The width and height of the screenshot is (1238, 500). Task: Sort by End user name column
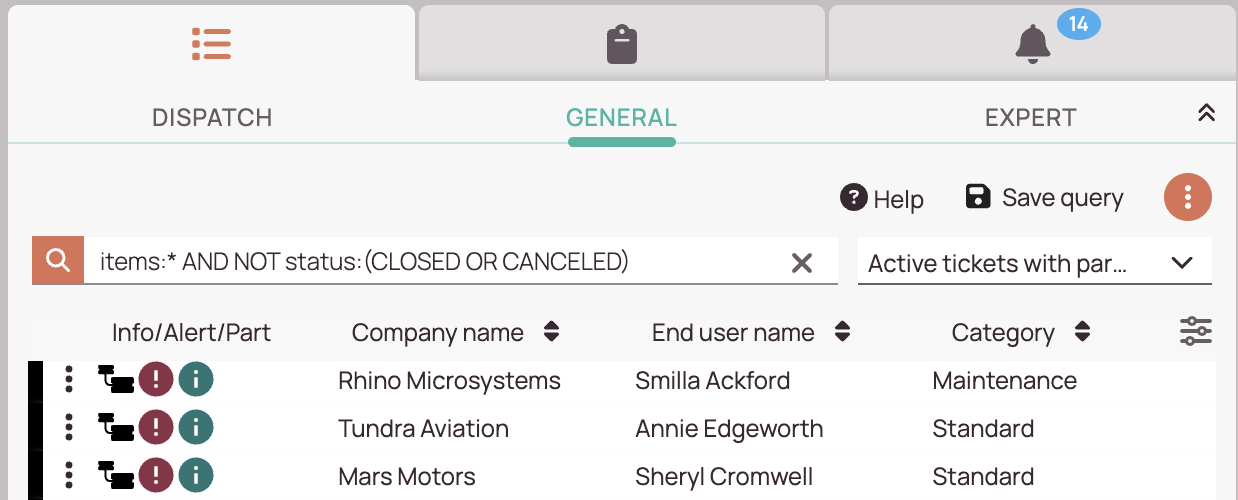tap(842, 332)
